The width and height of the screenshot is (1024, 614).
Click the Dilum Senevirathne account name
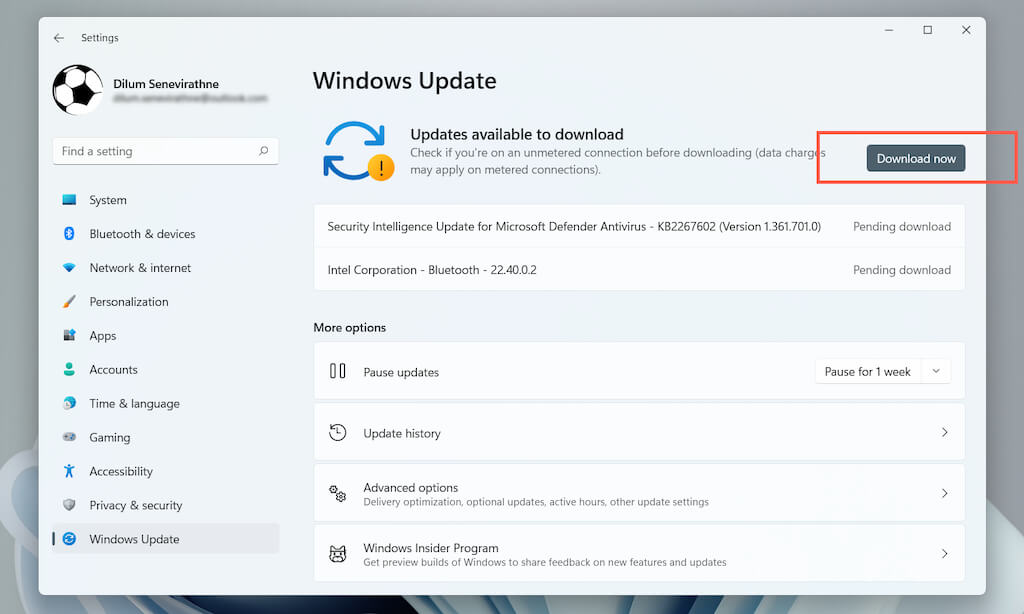166,84
